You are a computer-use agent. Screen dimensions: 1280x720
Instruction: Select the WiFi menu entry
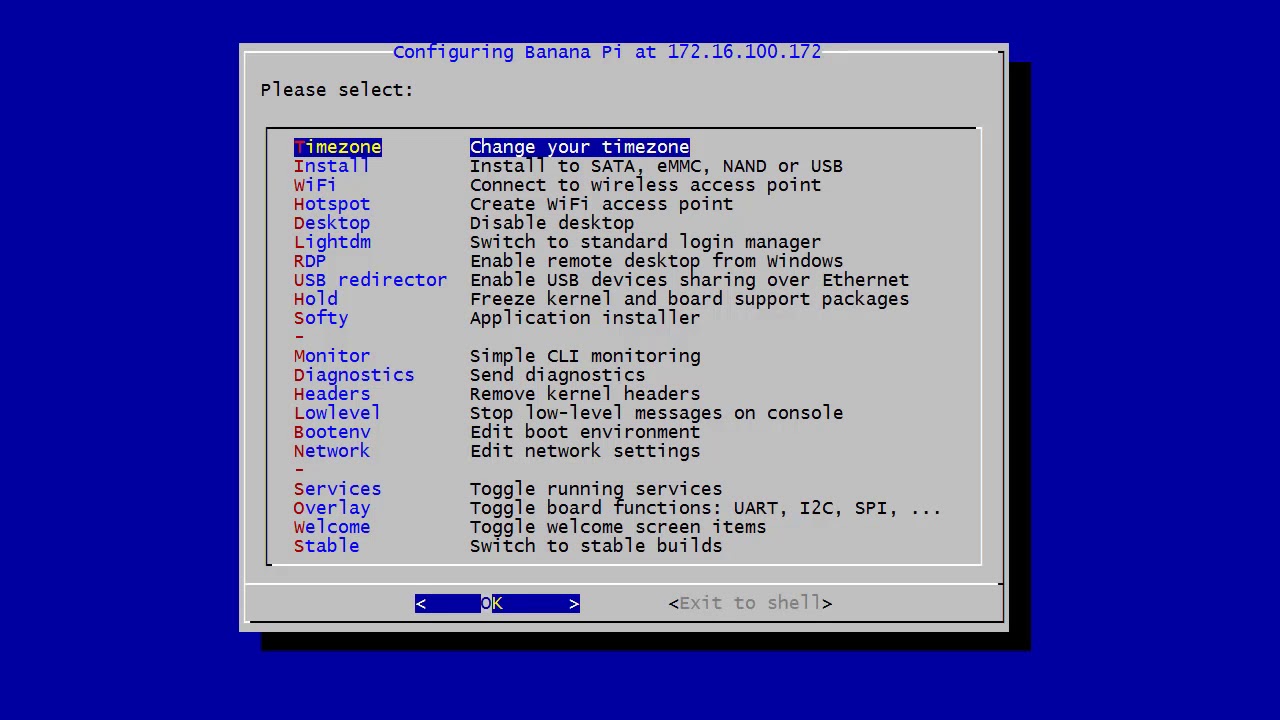[x=315, y=185]
